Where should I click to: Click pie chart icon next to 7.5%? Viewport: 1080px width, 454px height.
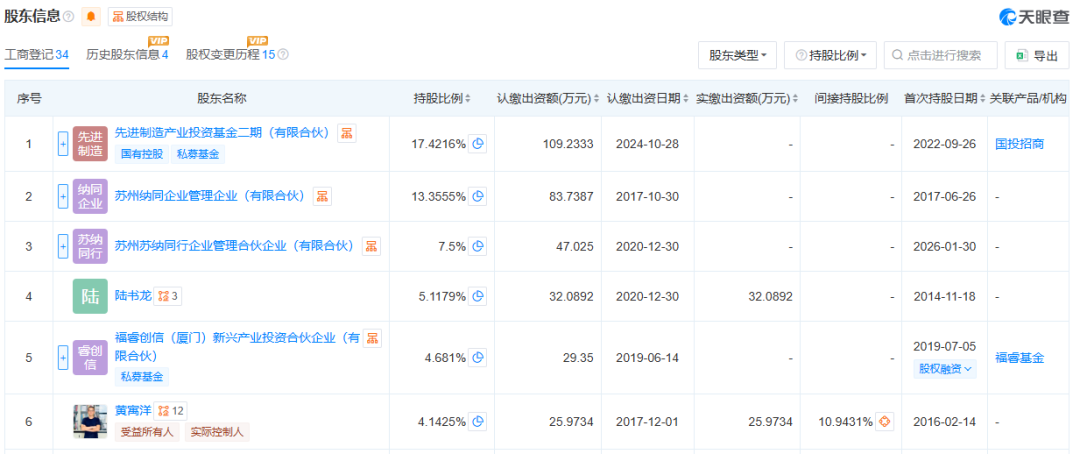pos(477,246)
